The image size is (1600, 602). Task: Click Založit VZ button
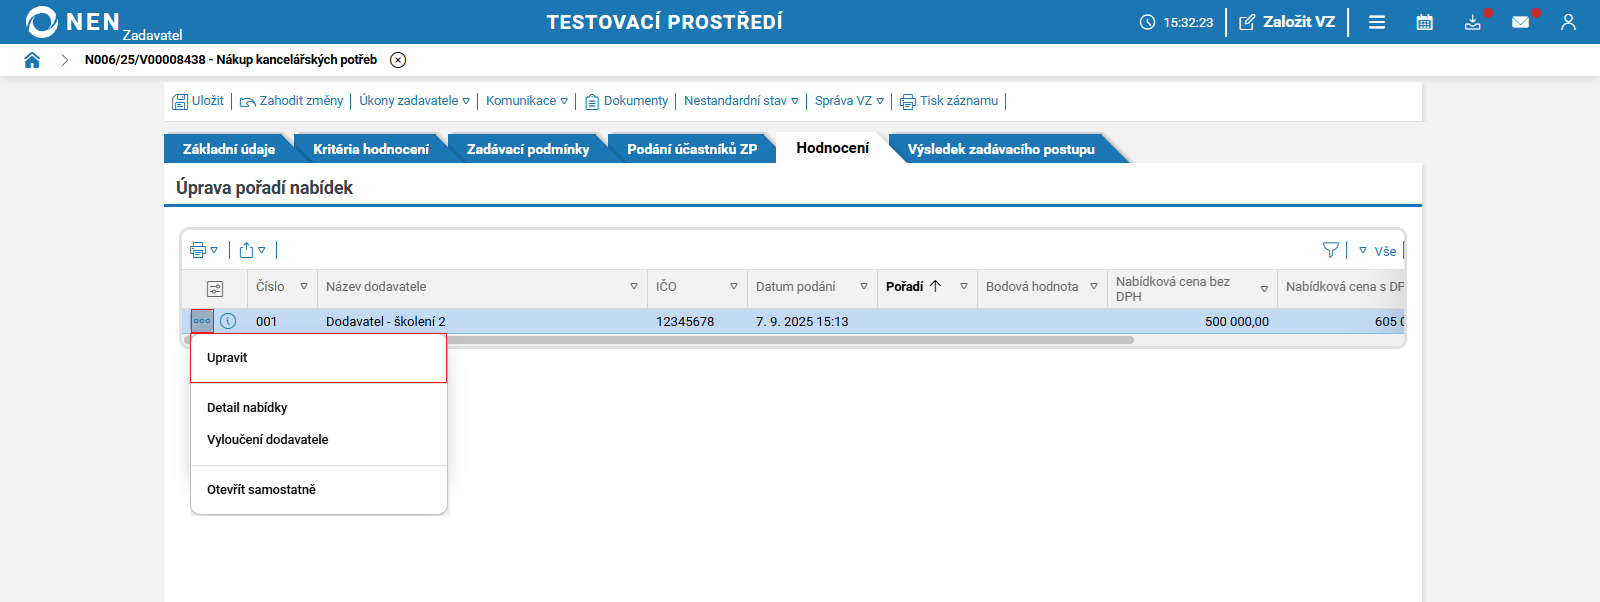1287,22
